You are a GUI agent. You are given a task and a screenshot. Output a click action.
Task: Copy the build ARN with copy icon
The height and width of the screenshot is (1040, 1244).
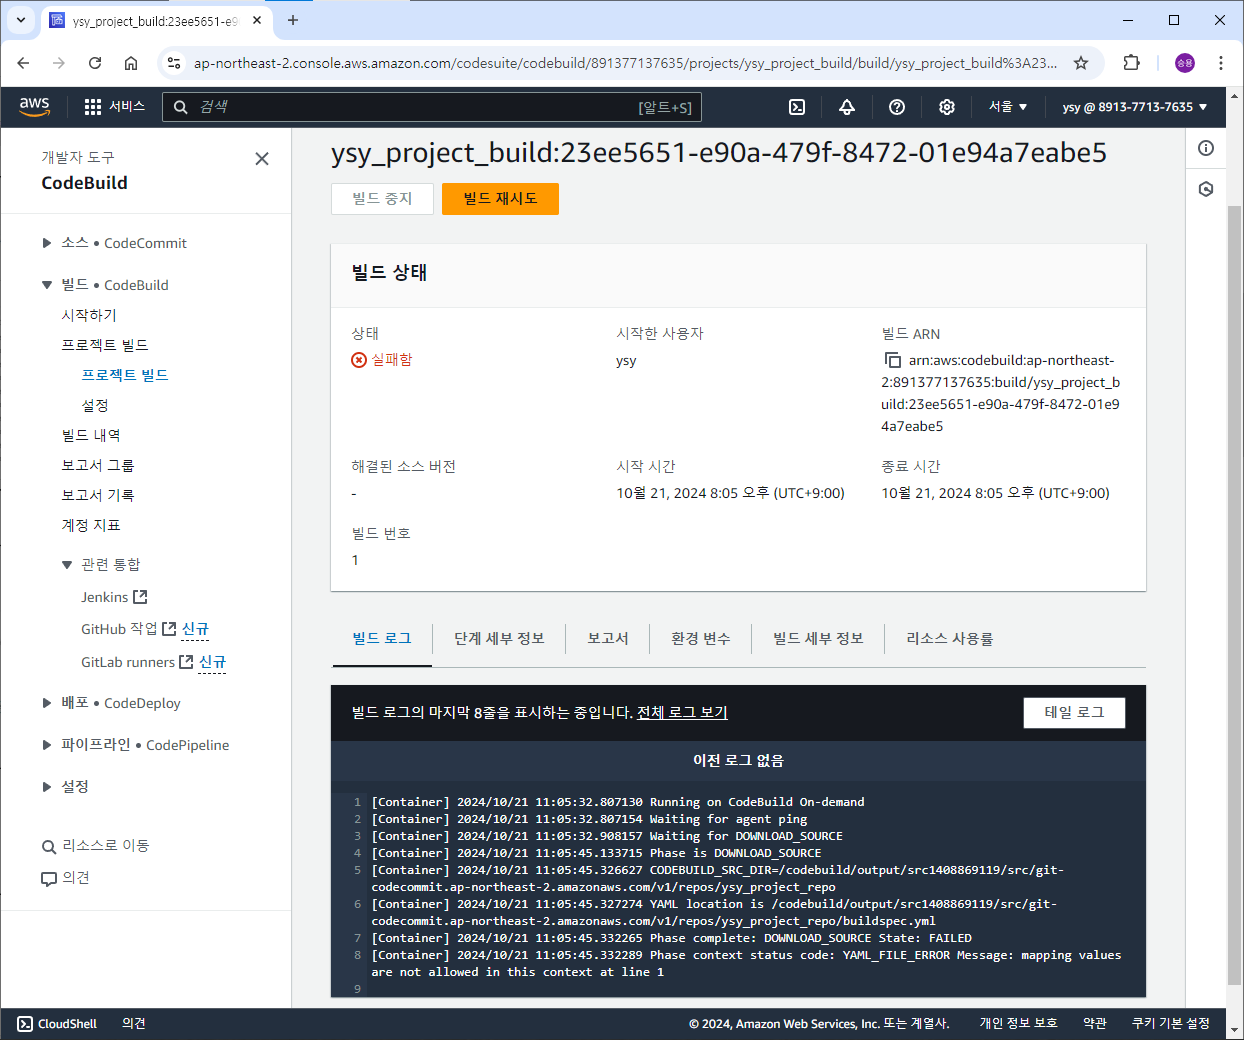[x=892, y=360]
